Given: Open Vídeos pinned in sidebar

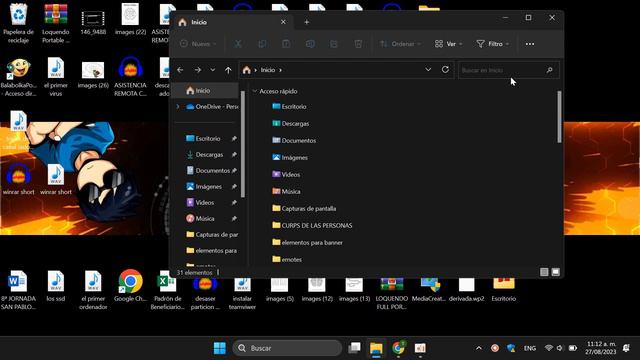Looking at the screenshot, I should pos(204,202).
